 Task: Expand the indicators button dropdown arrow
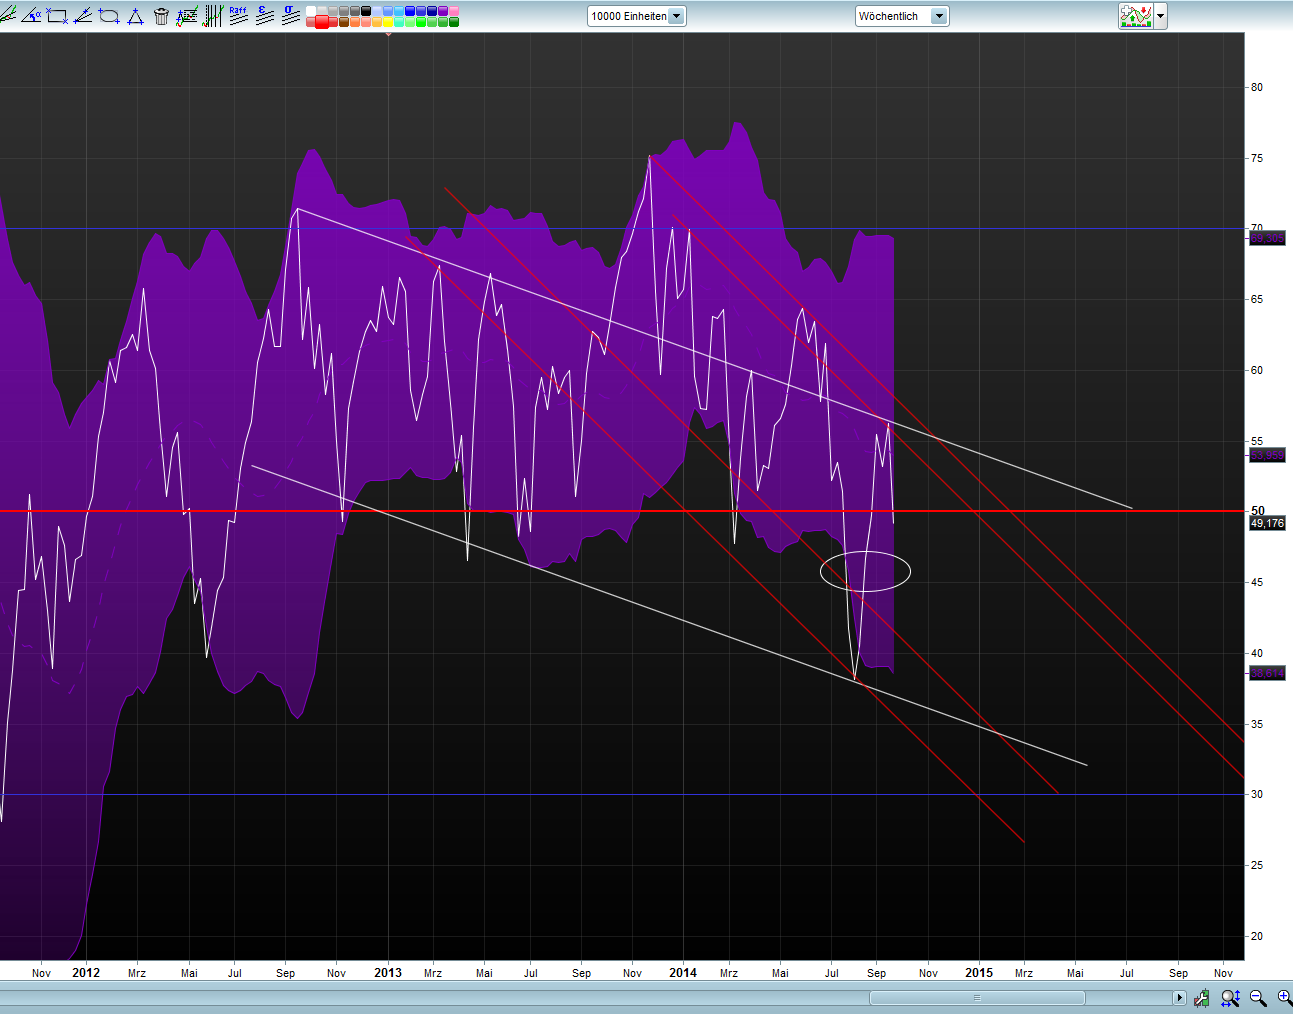click(x=1160, y=16)
